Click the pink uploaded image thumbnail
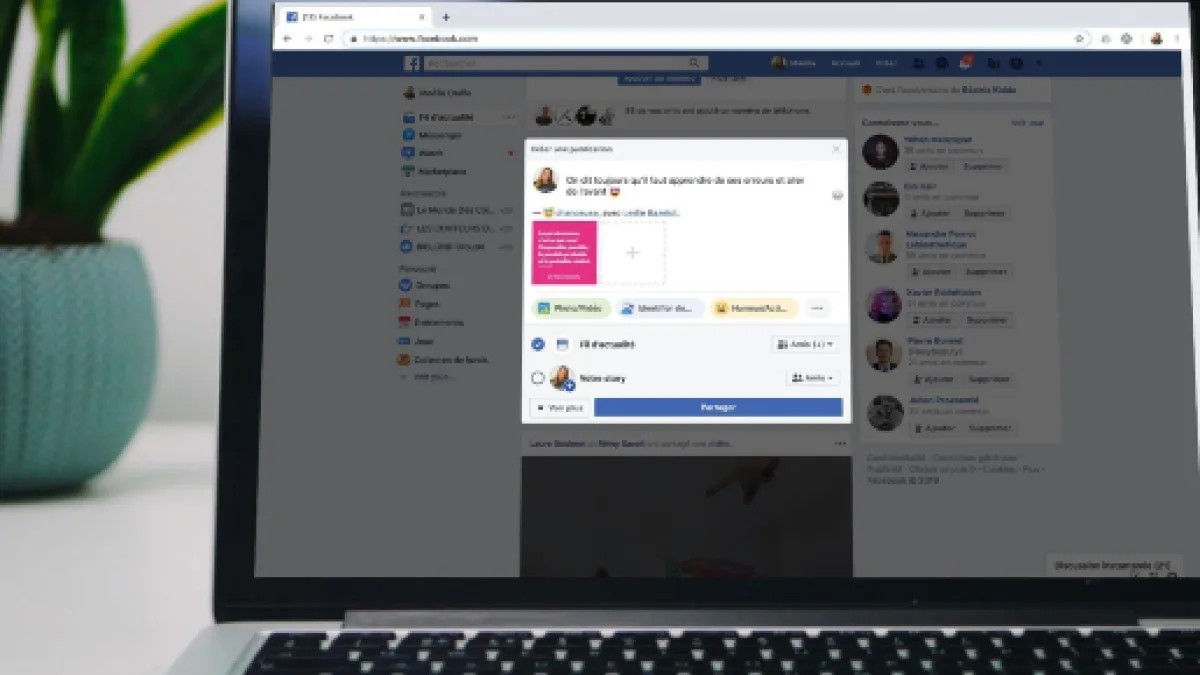Screen dimensions: 1200x675 click(x=564, y=253)
